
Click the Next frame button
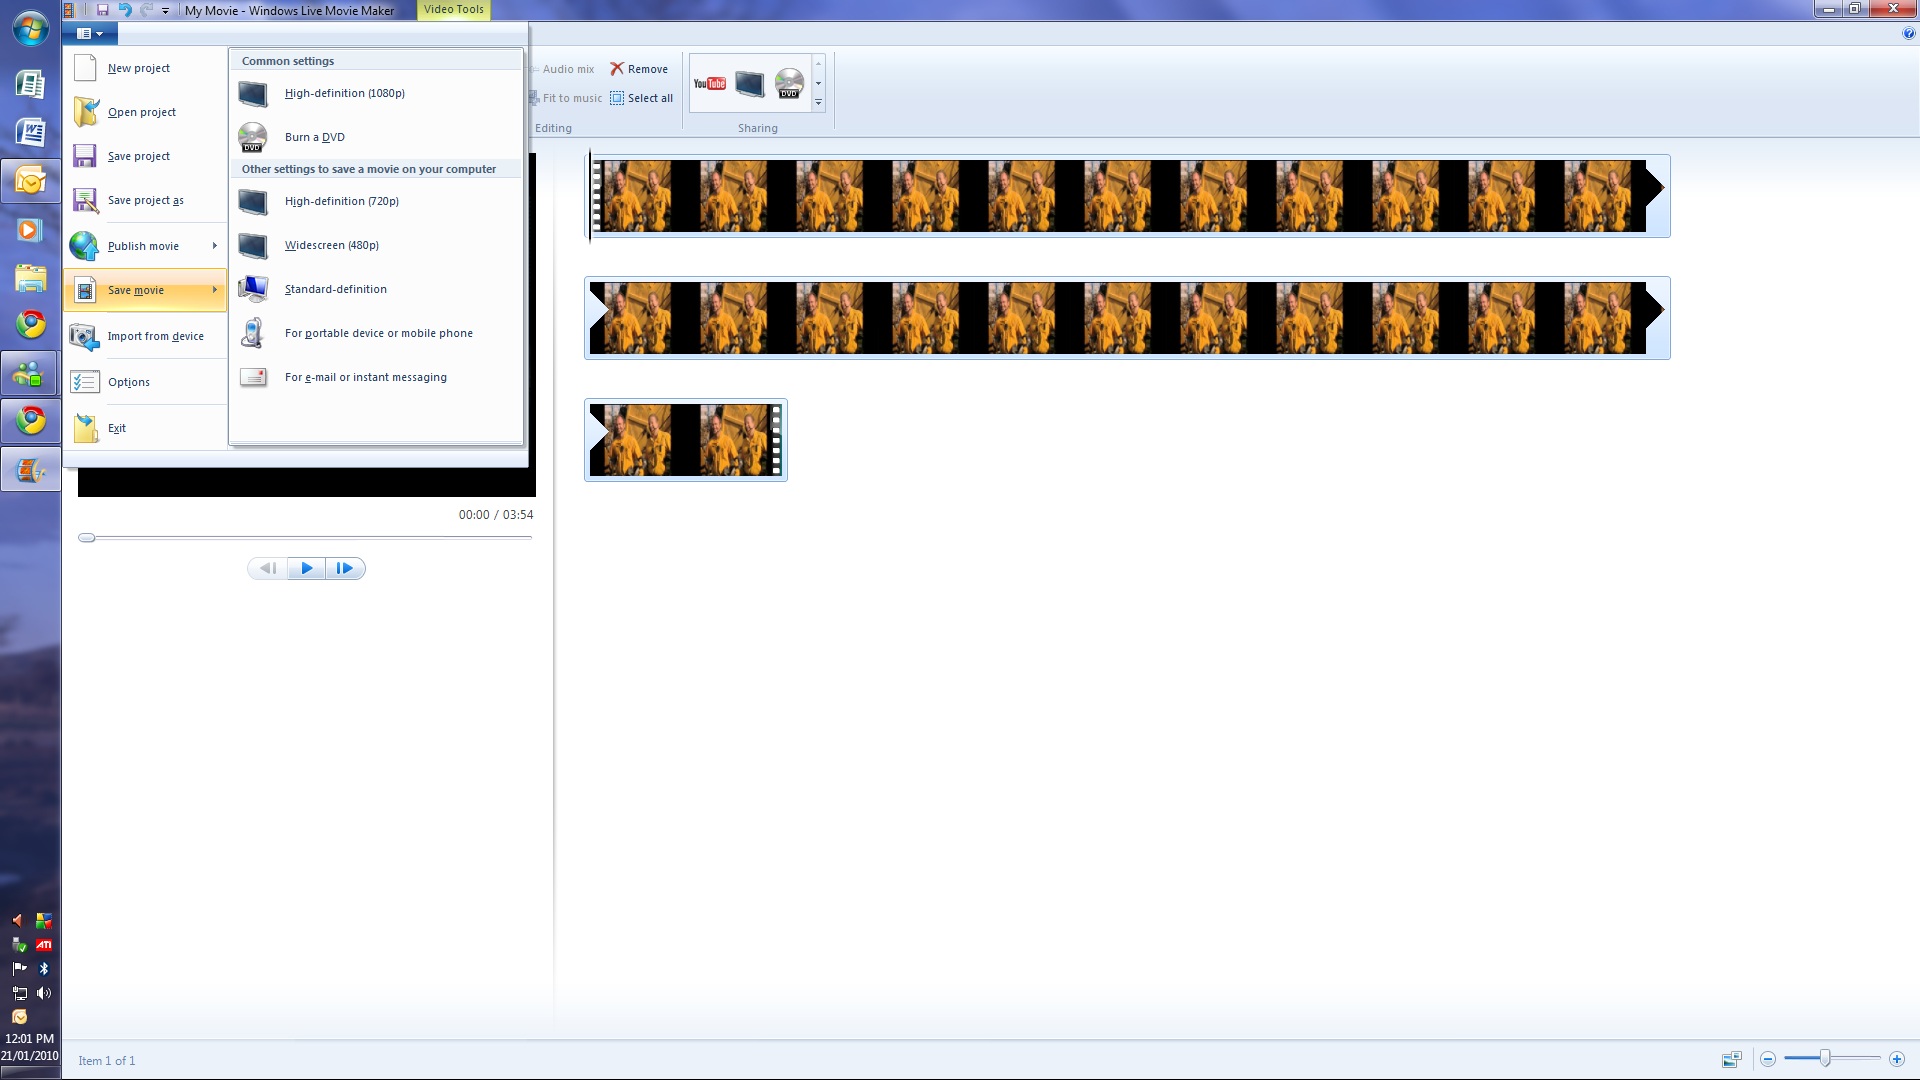pyautogui.click(x=345, y=568)
